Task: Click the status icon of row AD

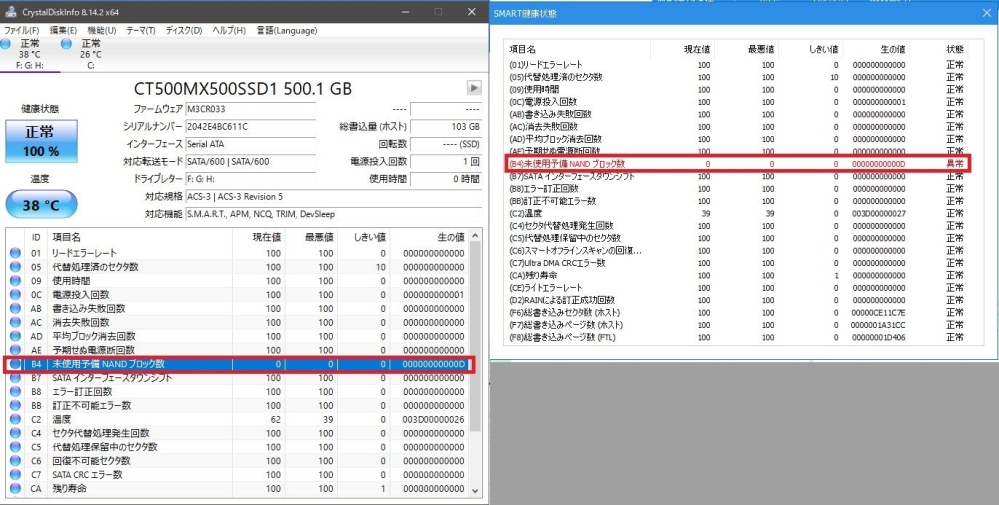Action: [15, 336]
